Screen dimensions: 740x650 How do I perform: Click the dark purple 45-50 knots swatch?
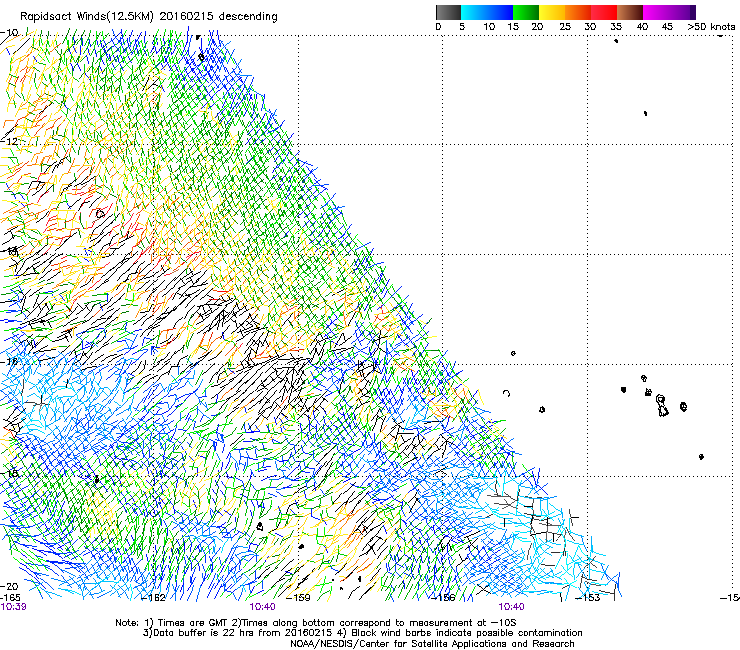682,12
